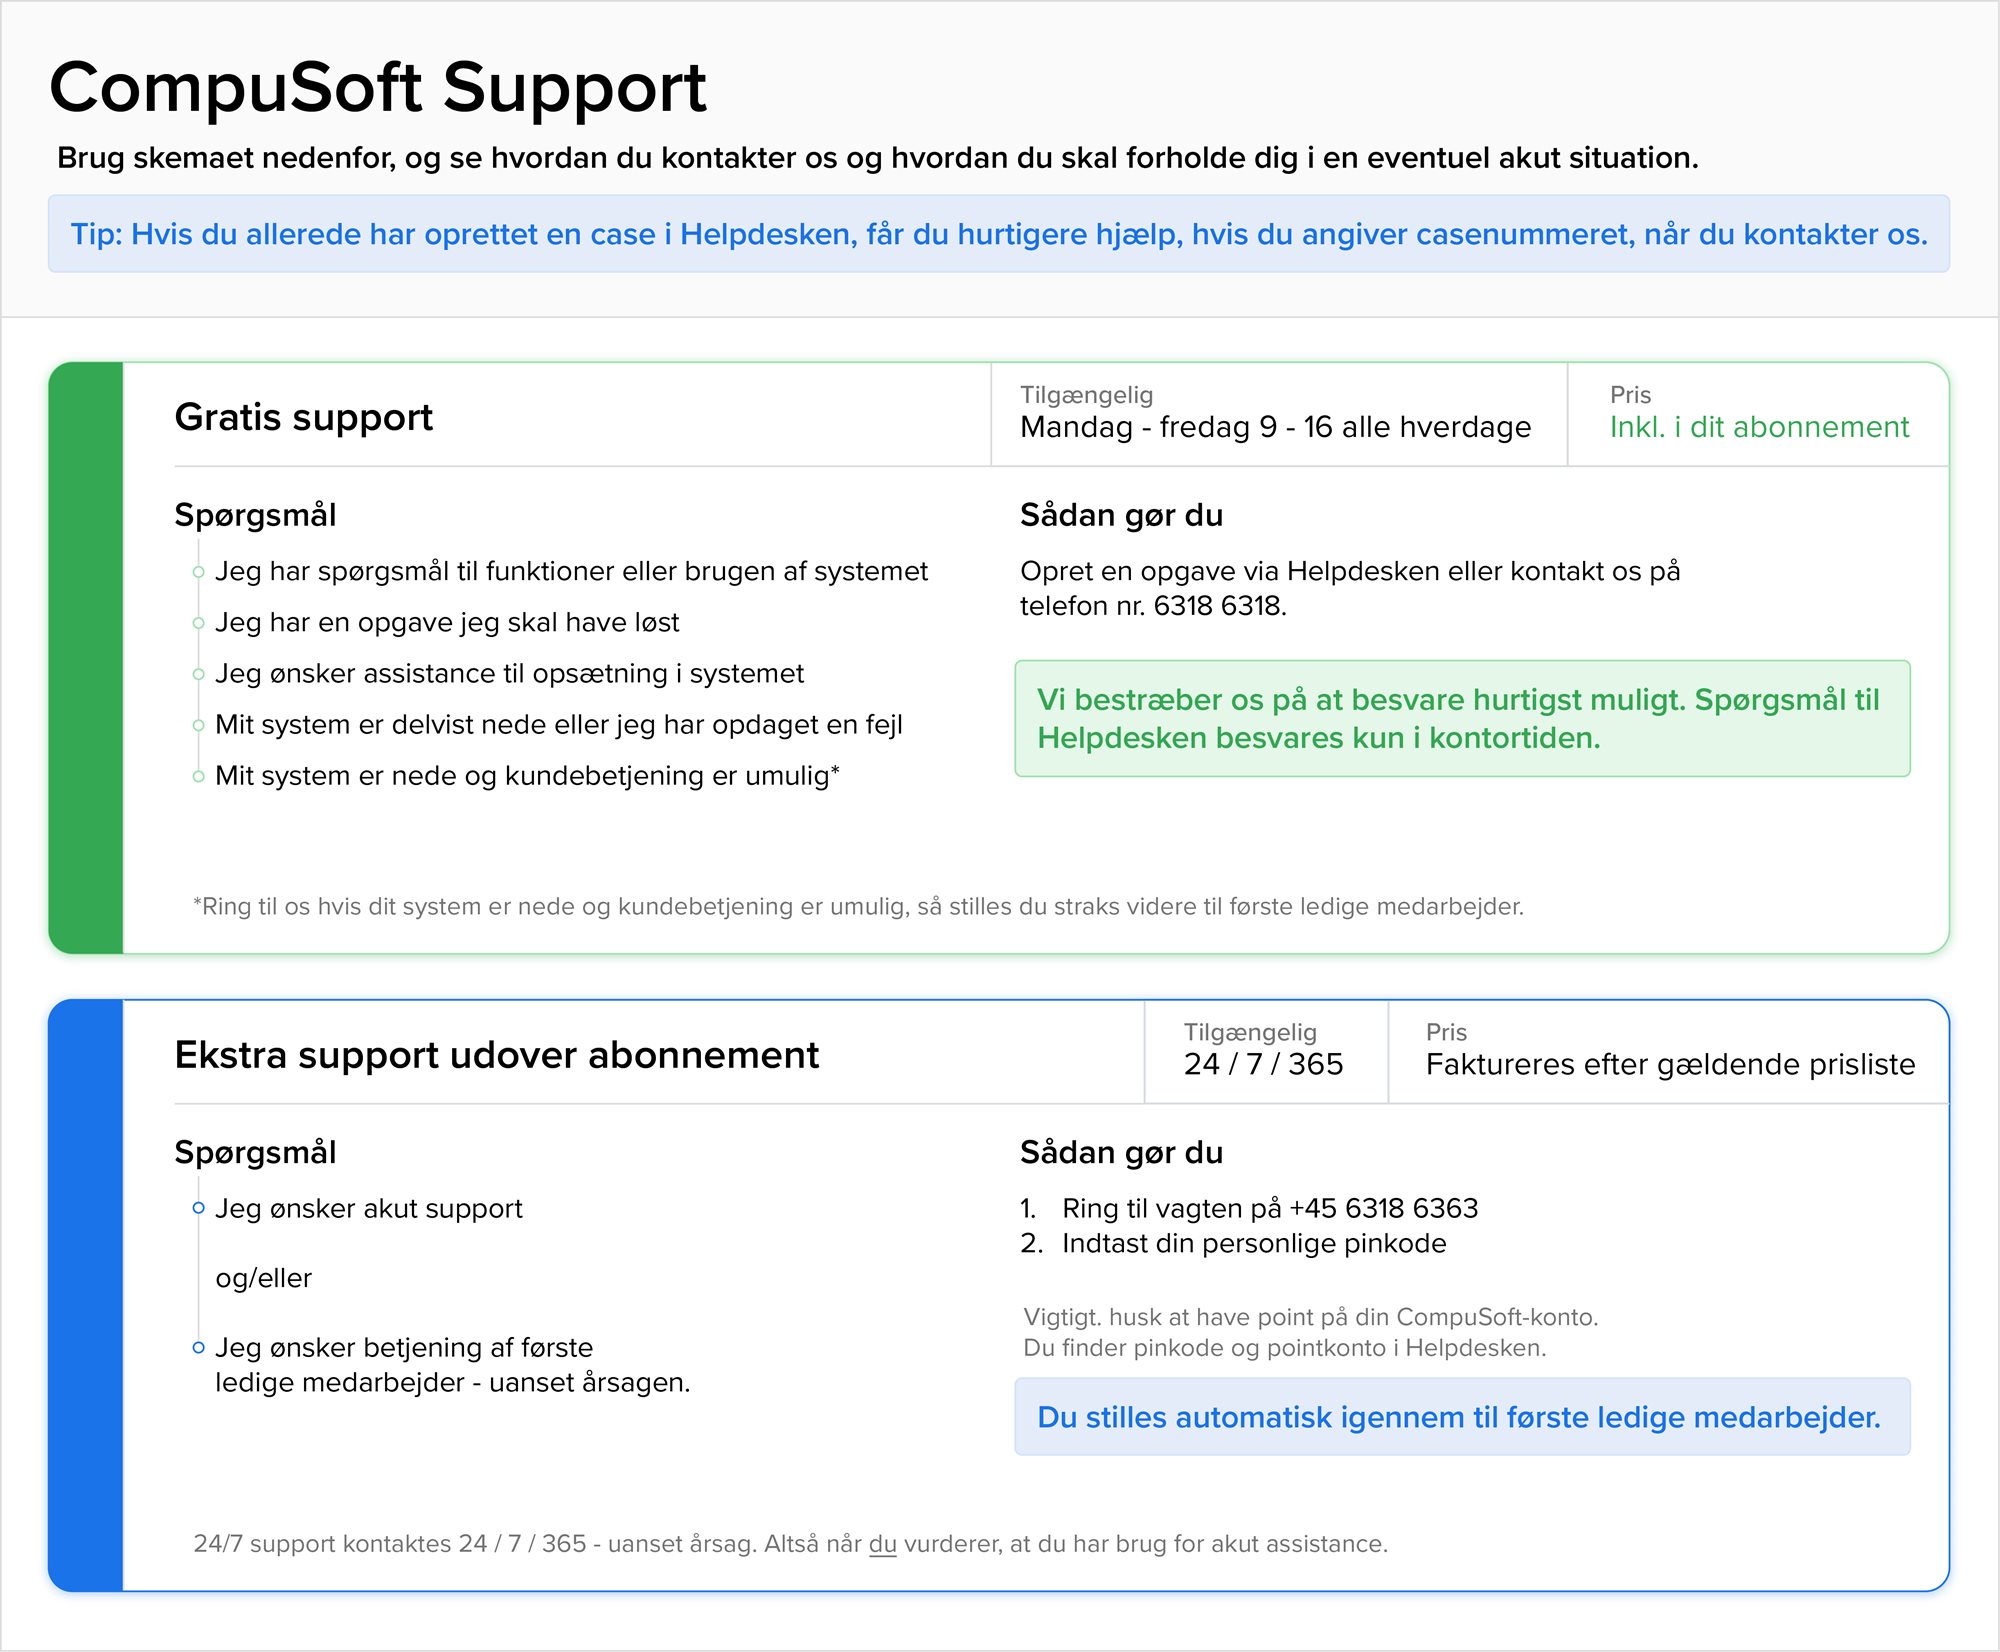Select the blue Tip banner about casenummer

999,234
